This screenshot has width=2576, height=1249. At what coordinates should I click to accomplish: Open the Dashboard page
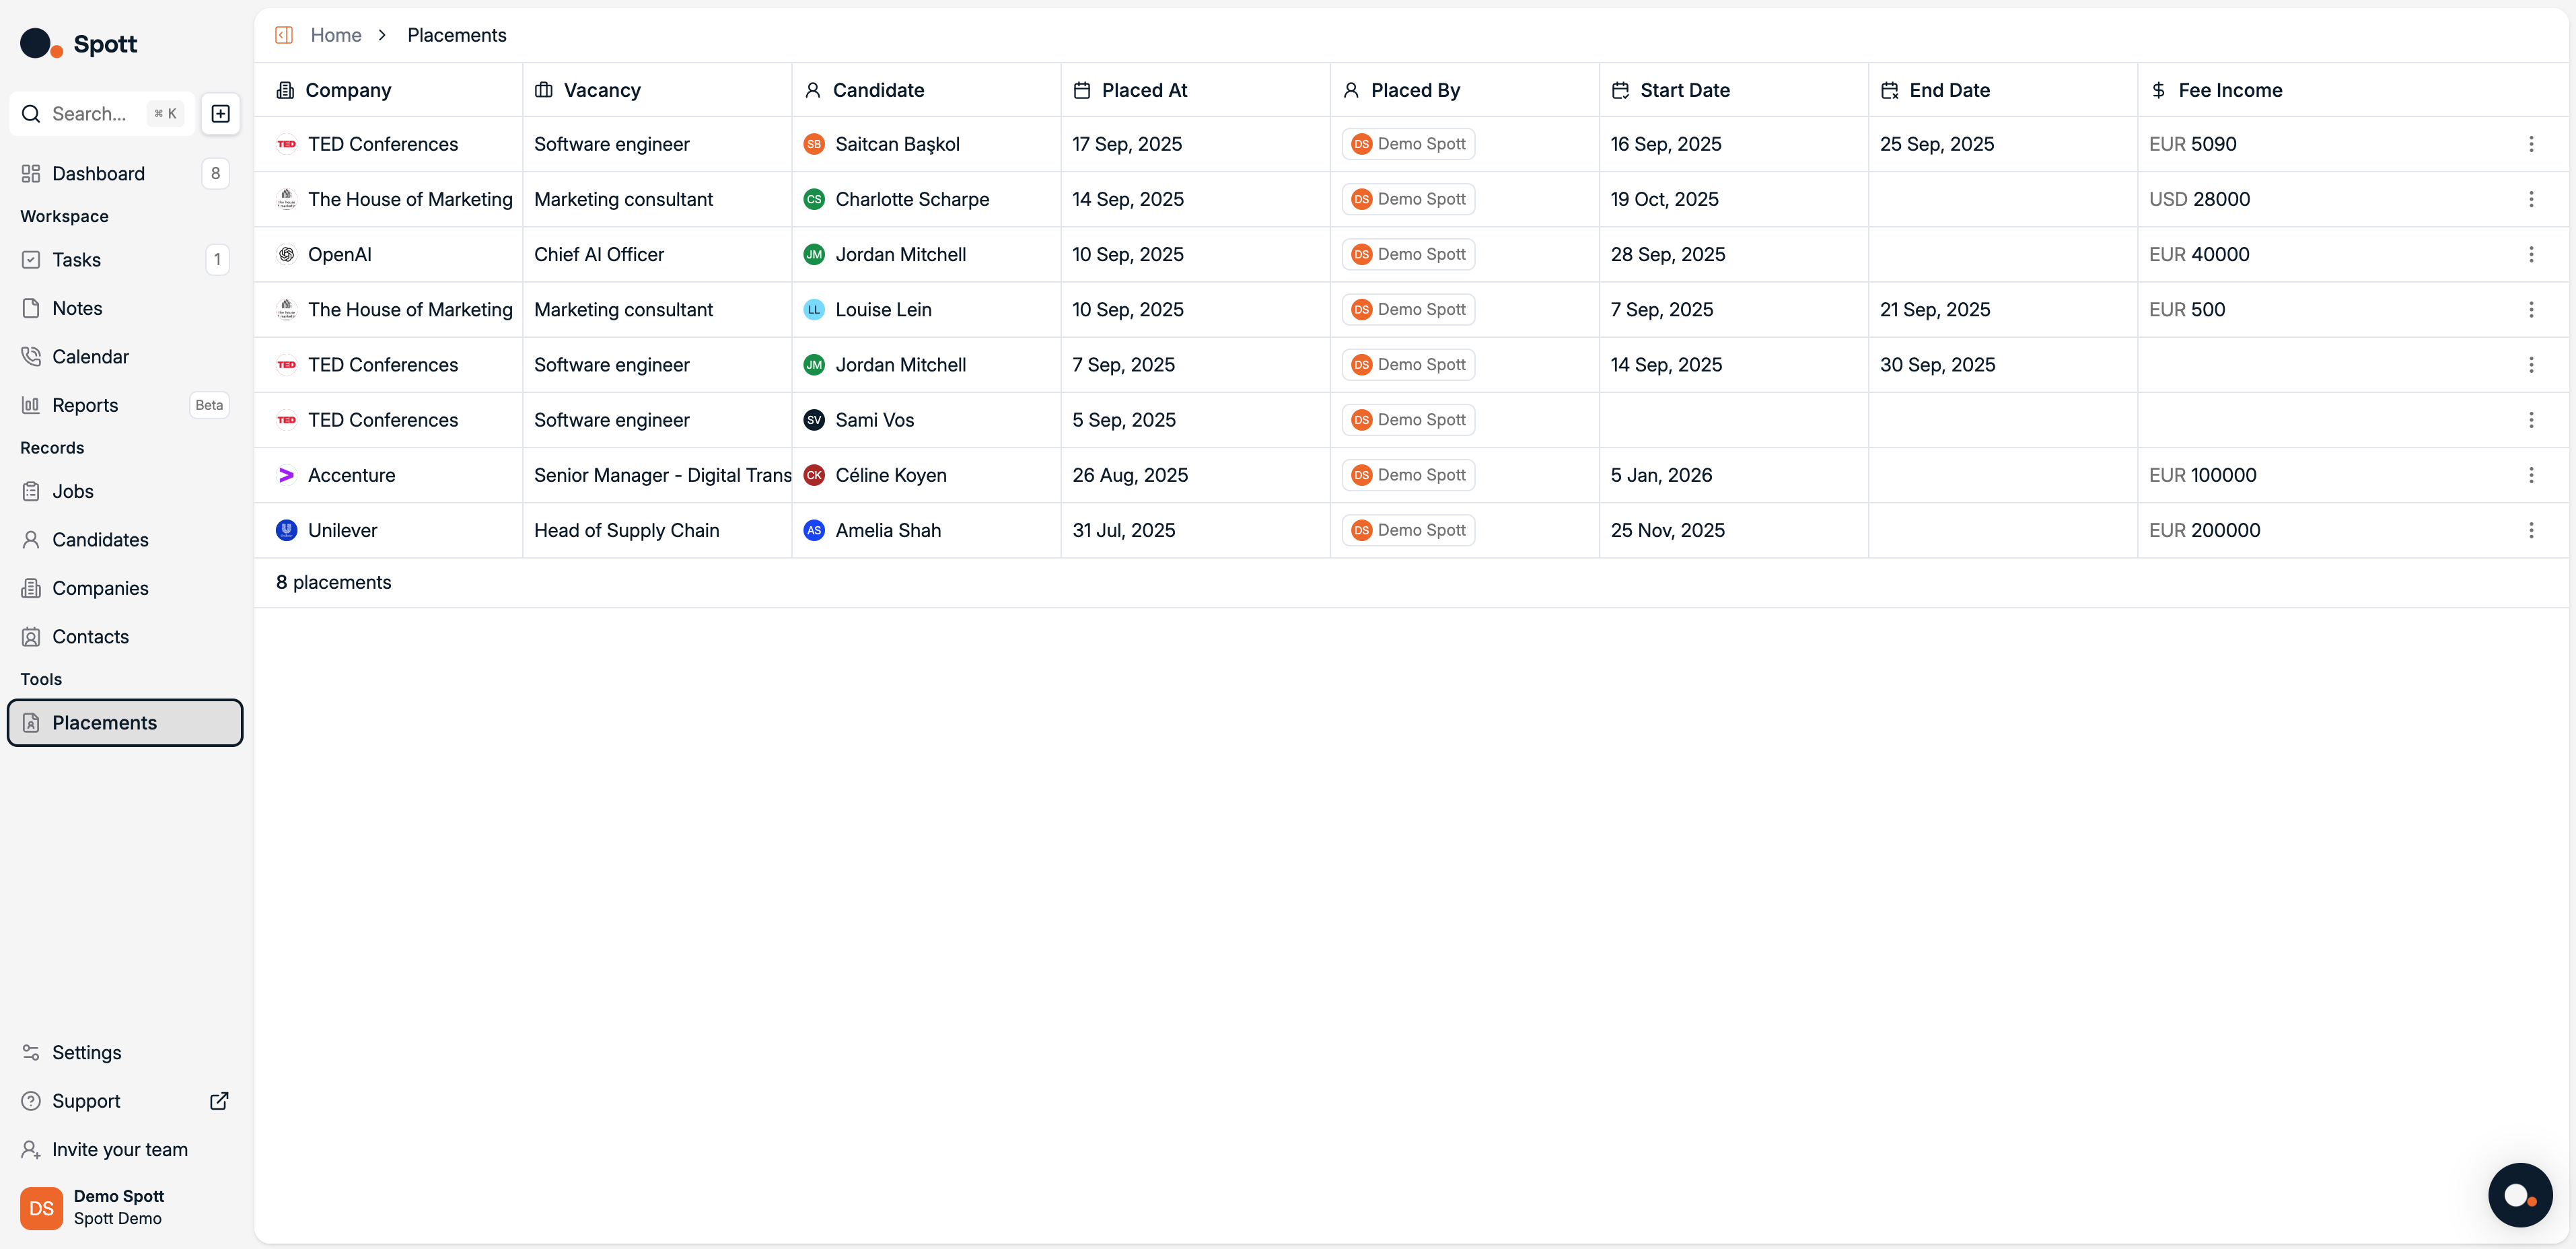point(124,174)
